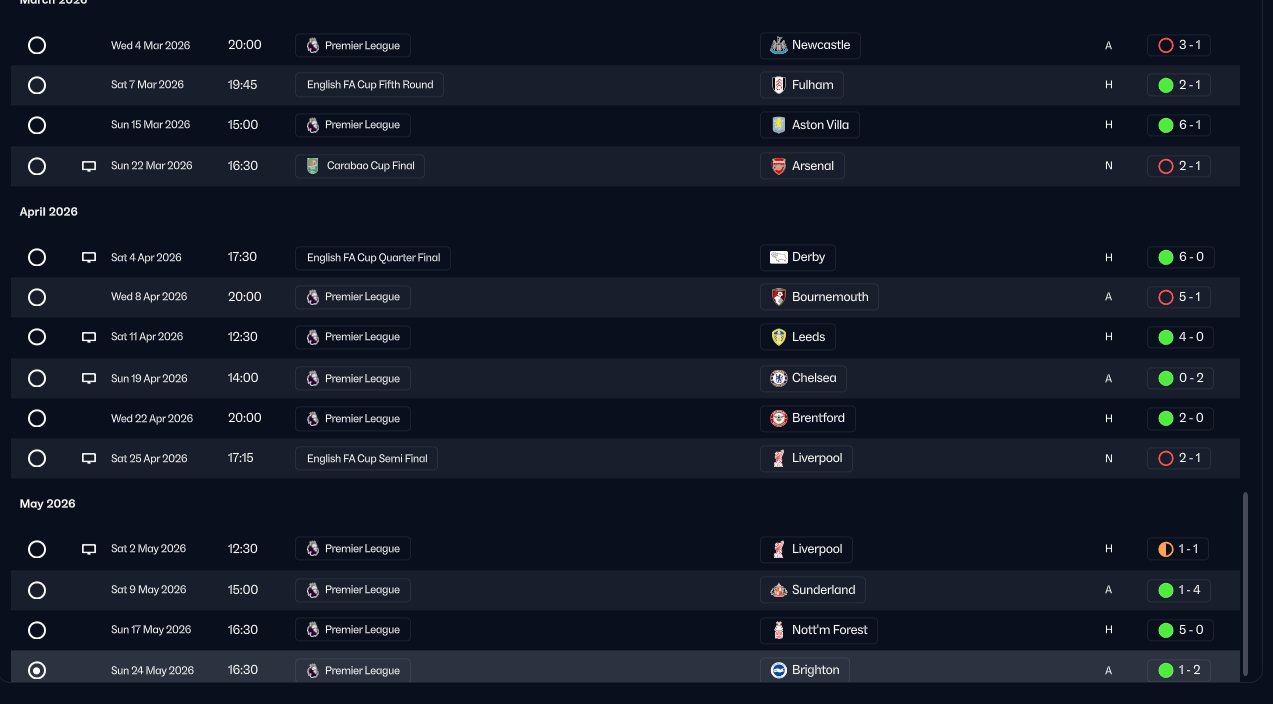Select the radio button for Sun 24 May 2026
Viewport: 1273px width, 704px height.
[37, 670]
